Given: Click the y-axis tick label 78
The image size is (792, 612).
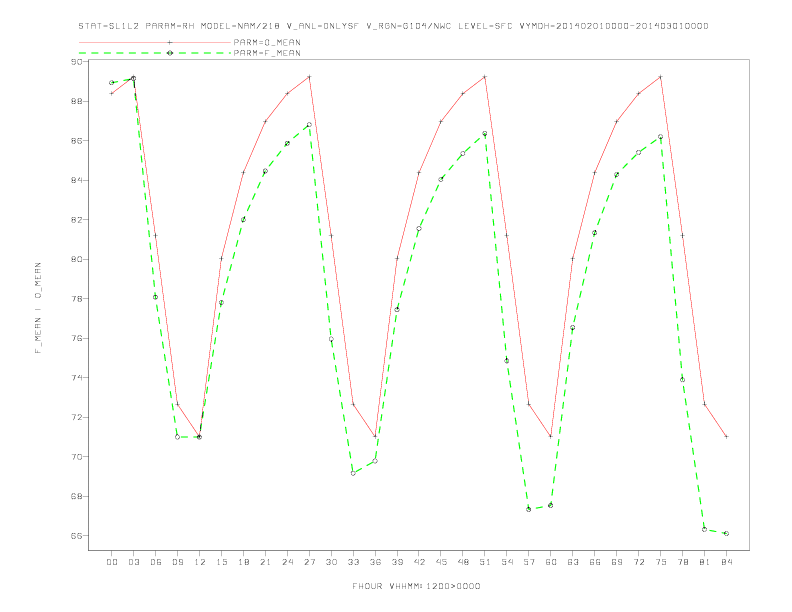Looking at the screenshot, I should 76,299.
